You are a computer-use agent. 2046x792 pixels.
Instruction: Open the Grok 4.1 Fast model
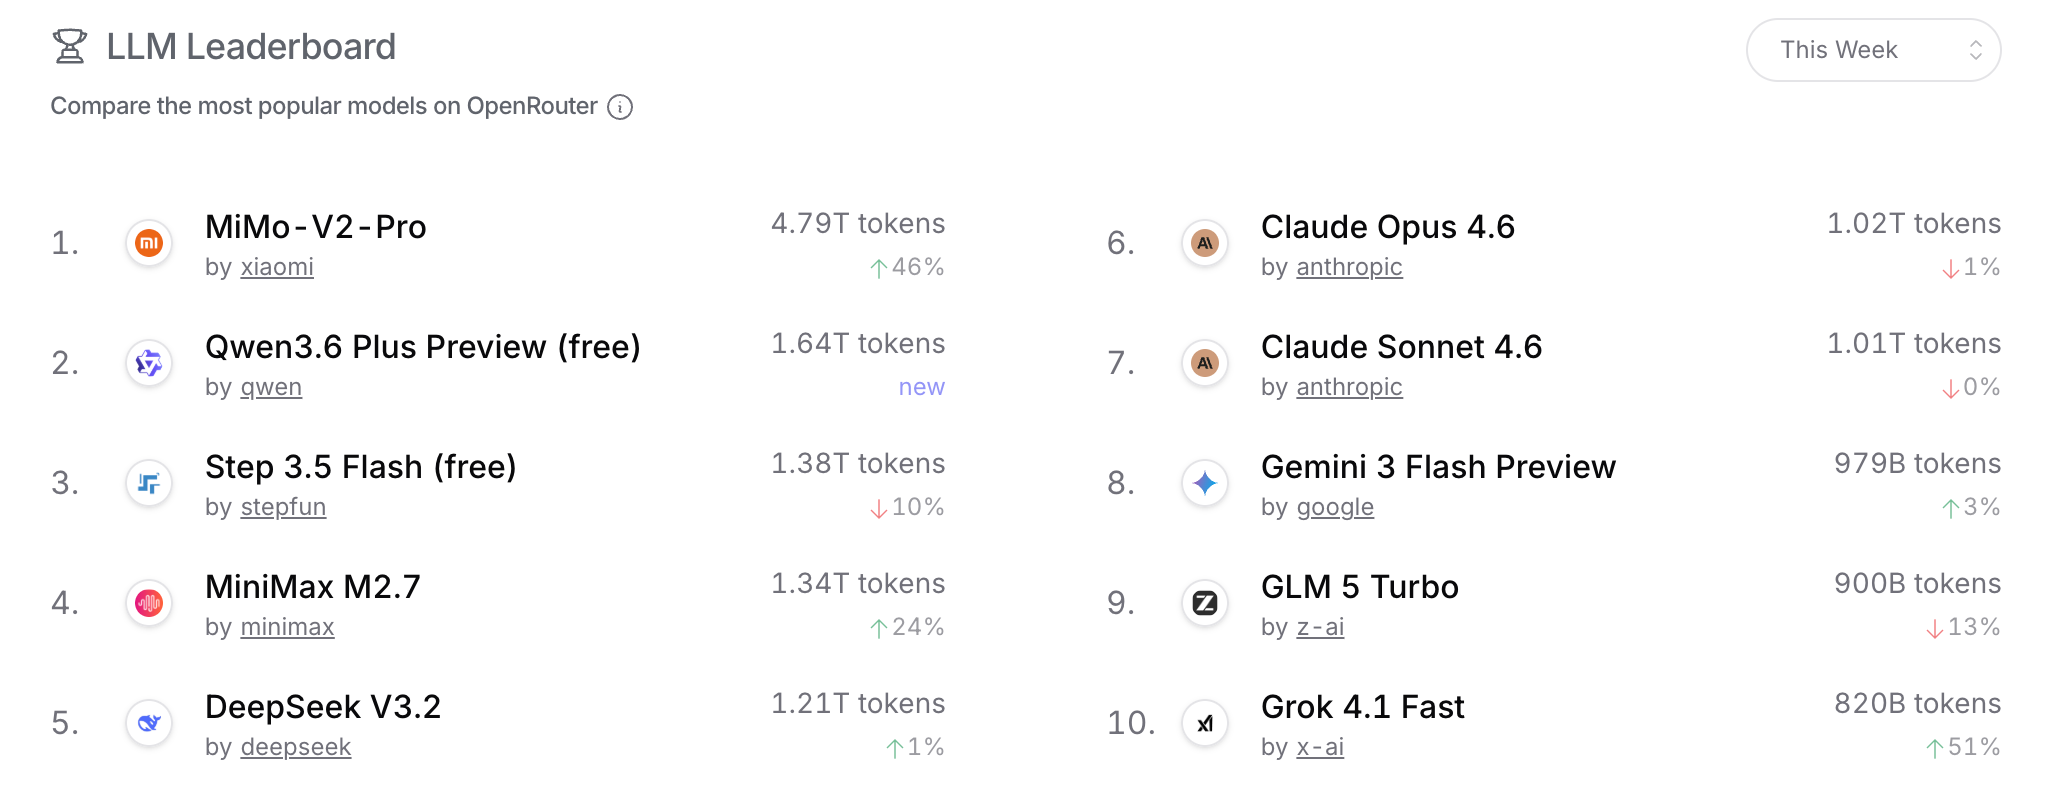(x=1362, y=707)
